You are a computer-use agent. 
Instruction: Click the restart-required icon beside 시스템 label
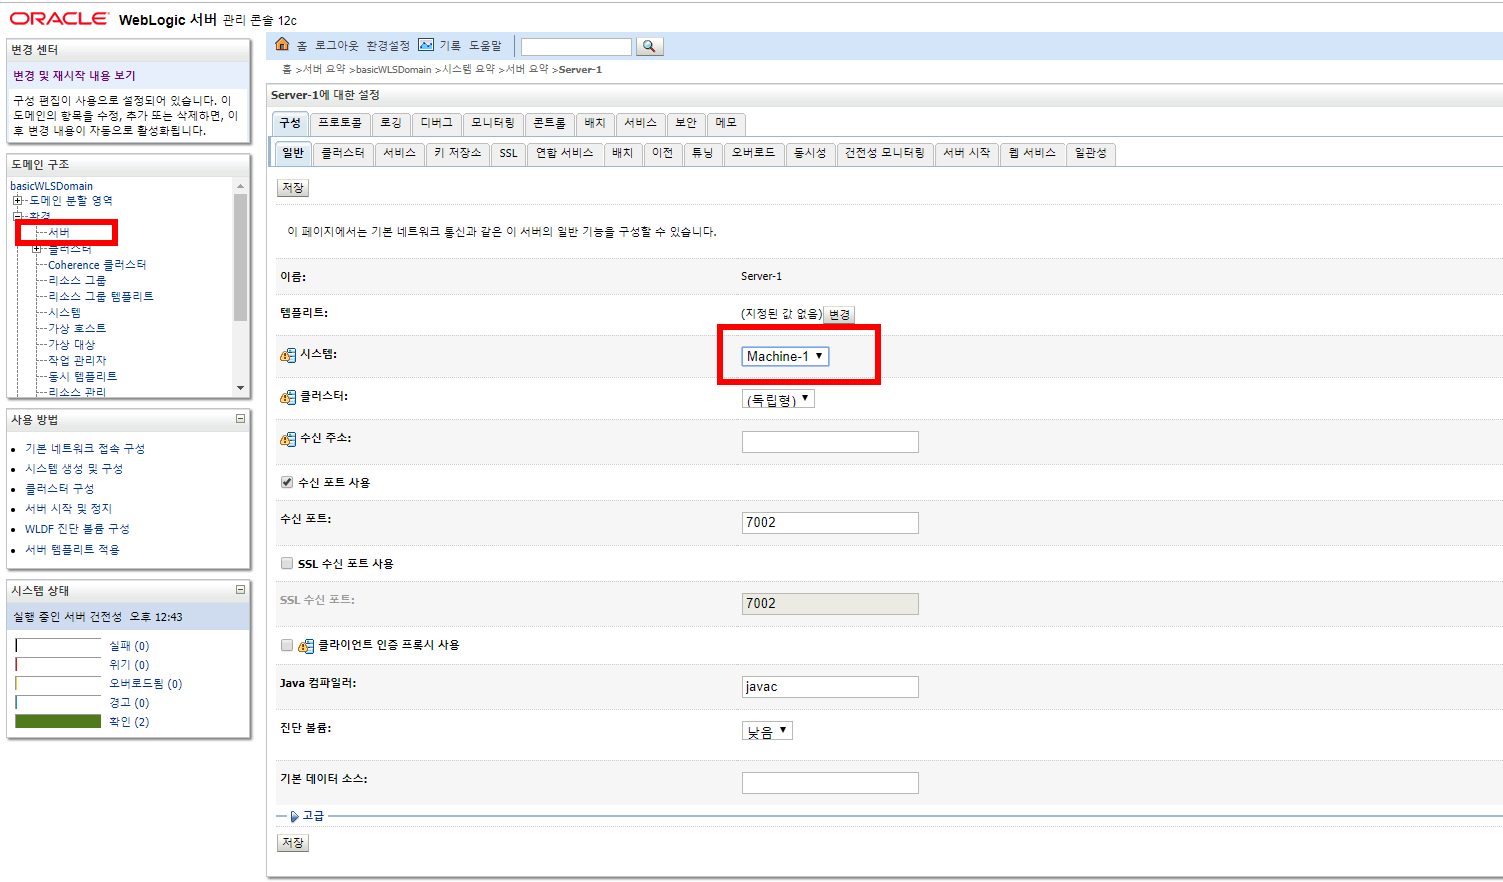288,355
